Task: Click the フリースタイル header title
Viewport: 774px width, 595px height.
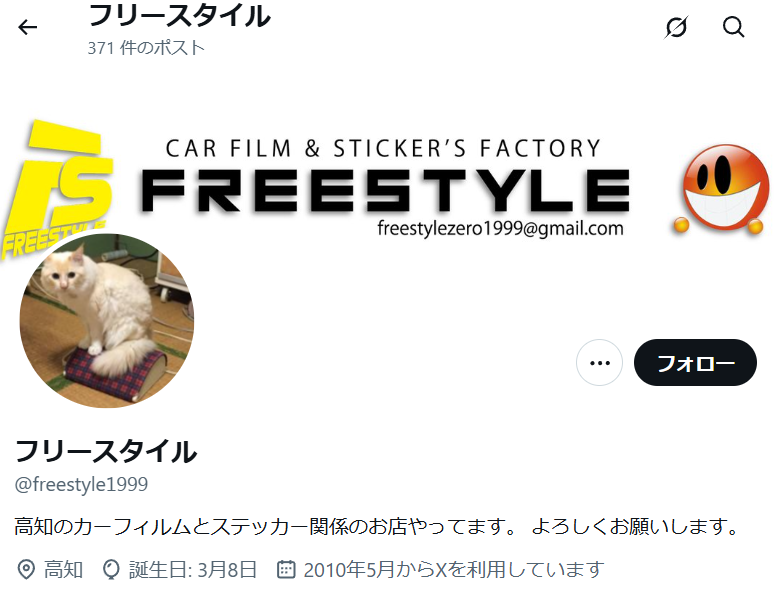Action: (179, 15)
